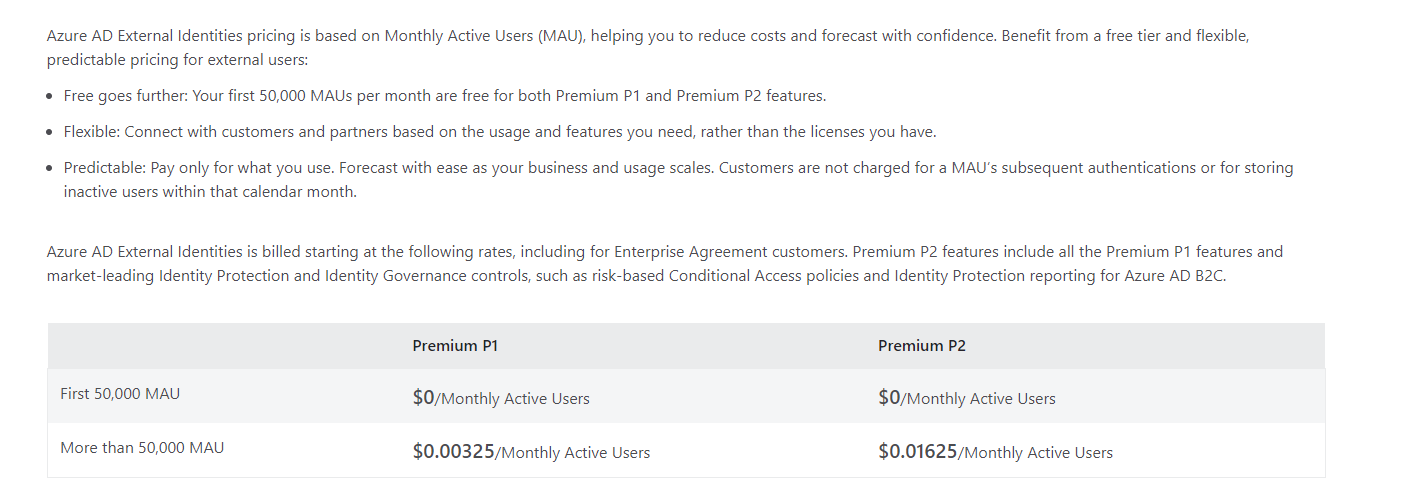1428x498 pixels.
Task: Click the $0.01625 Premium P2 price
Action: coord(917,452)
